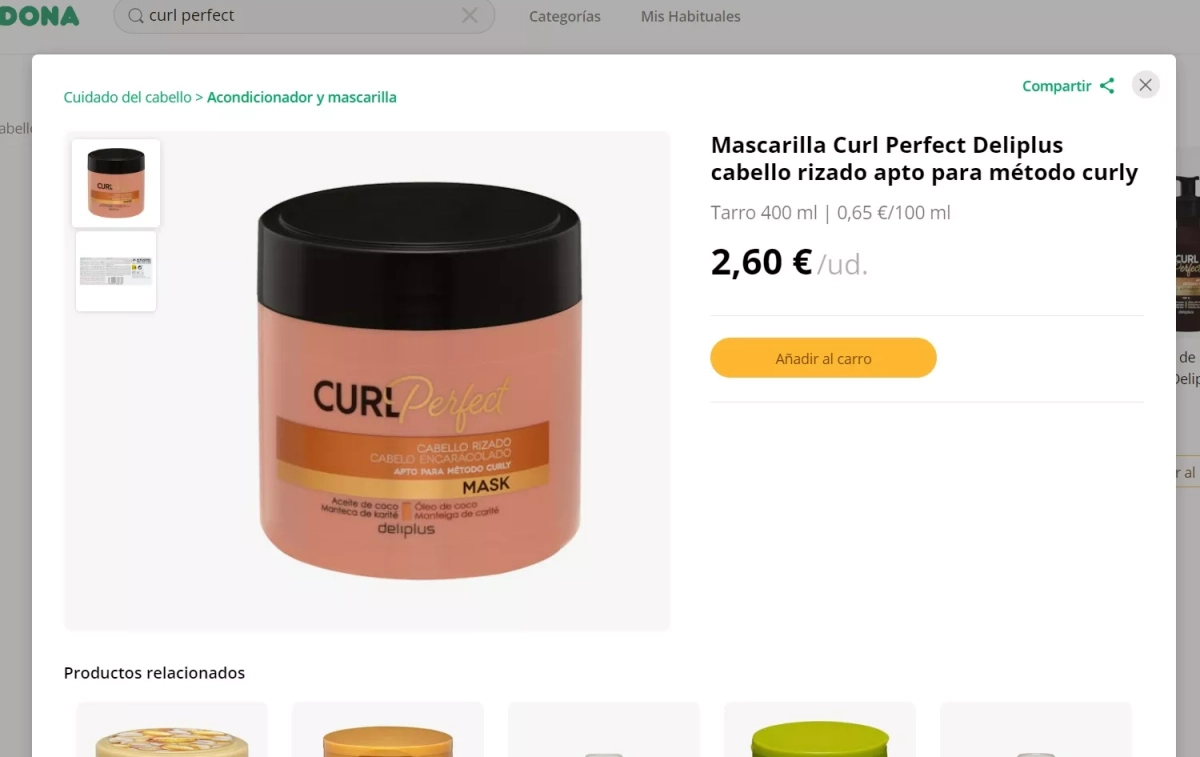This screenshot has width=1200, height=757.
Task: Clear the search field with X icon
Action: tap(469, 16)
